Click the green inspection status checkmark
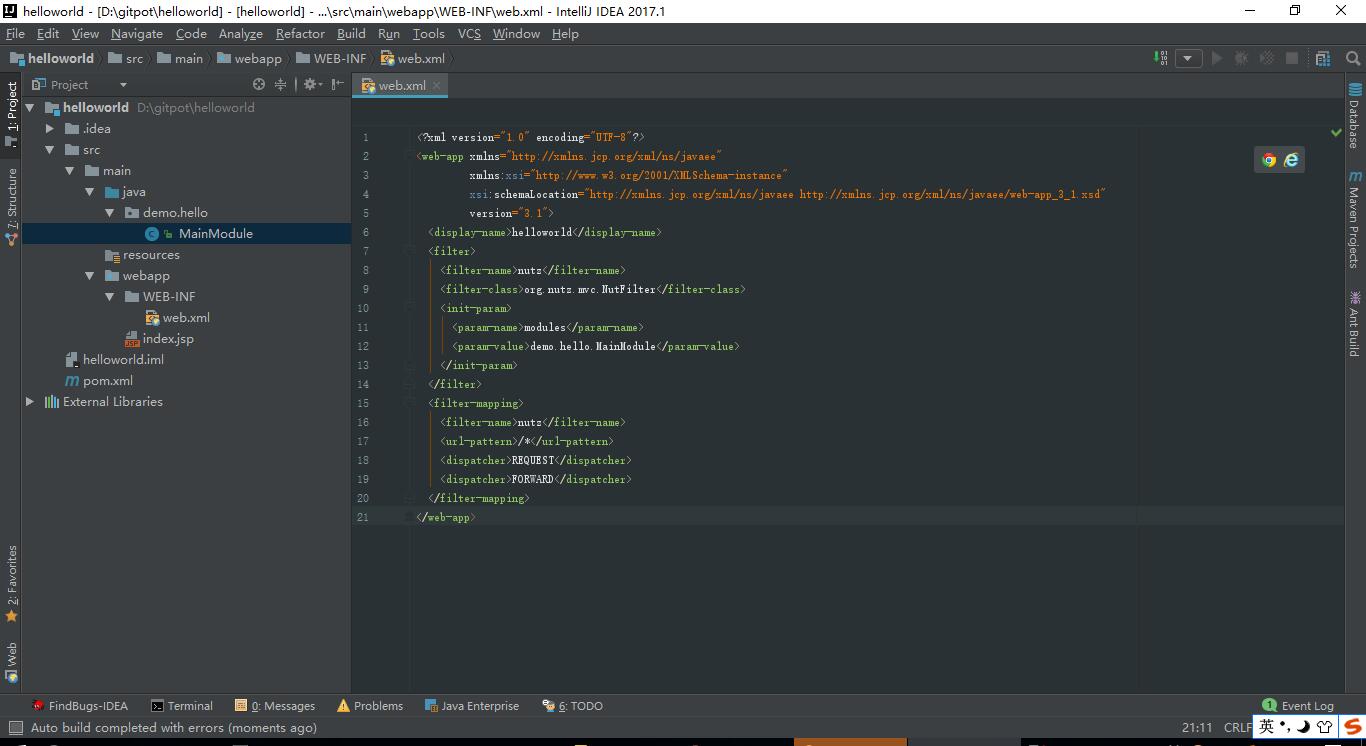The height and width of the screenshot is (746, 1366). 1336,132
